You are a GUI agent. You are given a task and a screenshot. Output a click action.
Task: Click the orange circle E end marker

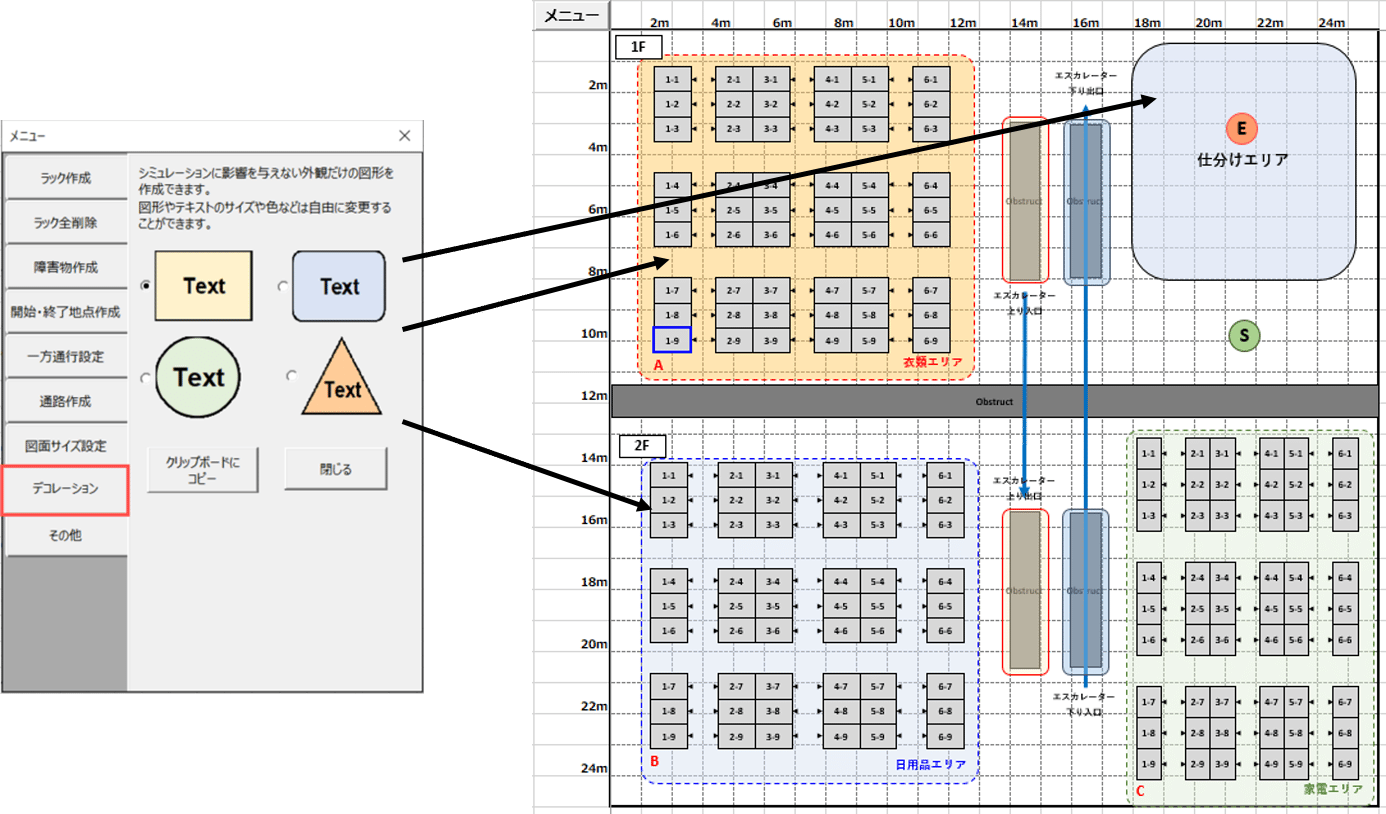pos(1241,129)
